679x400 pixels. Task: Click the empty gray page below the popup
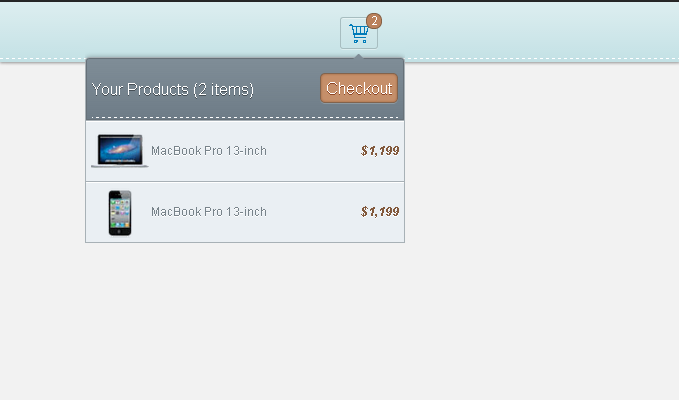(340, 320)
